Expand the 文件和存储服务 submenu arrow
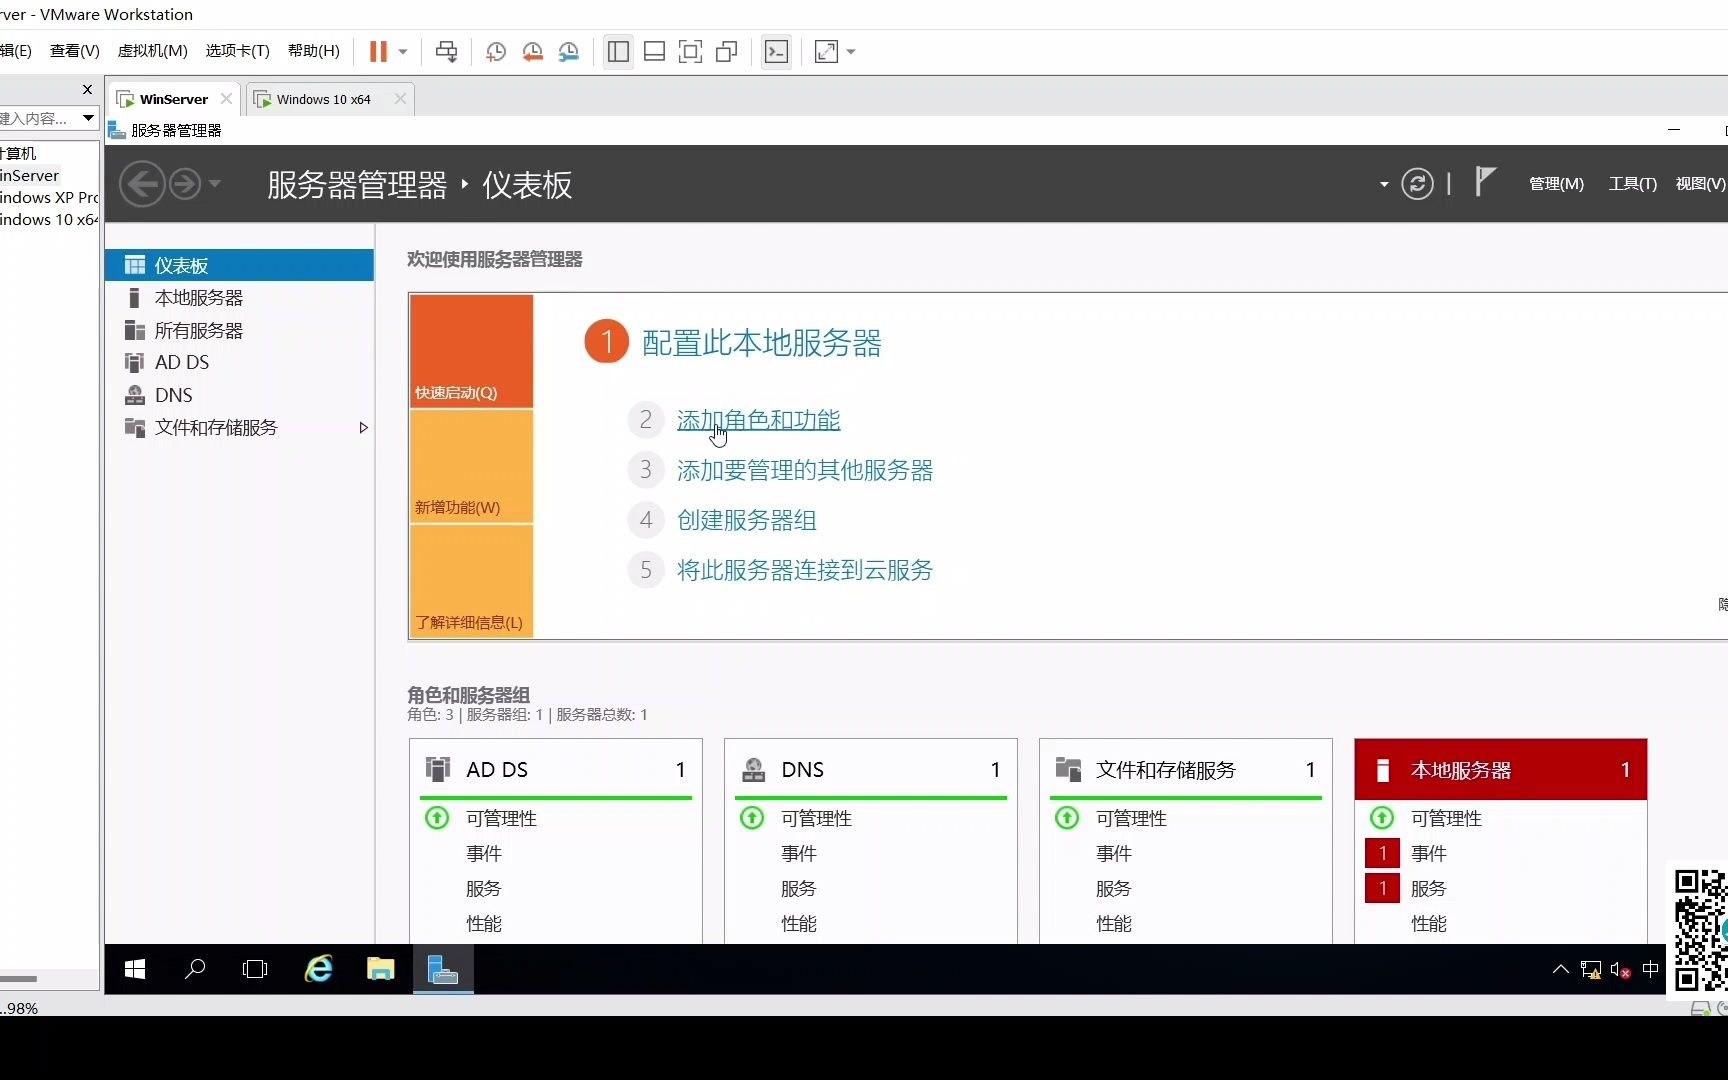1728x1080 pixels. click(x=363, y=428)
